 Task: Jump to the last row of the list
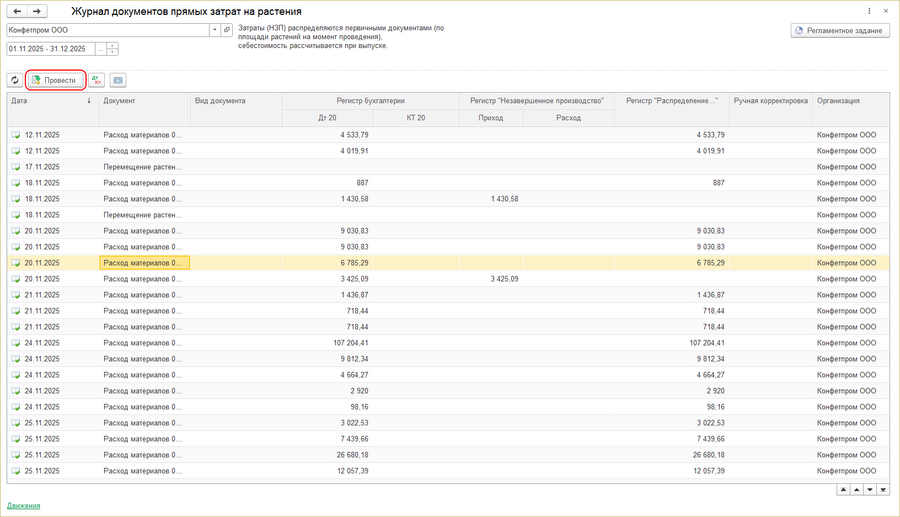pos(882,489)
